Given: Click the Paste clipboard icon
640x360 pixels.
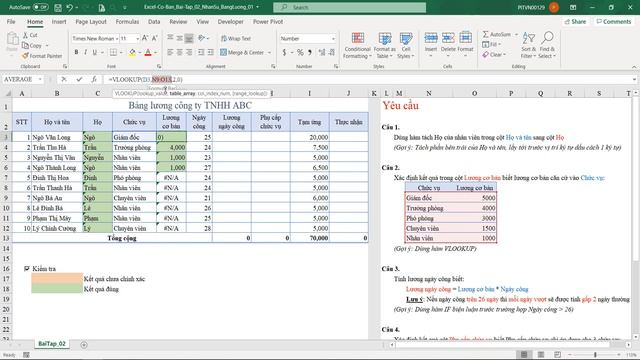Looking at the screenshot, I should coord(12,40).
